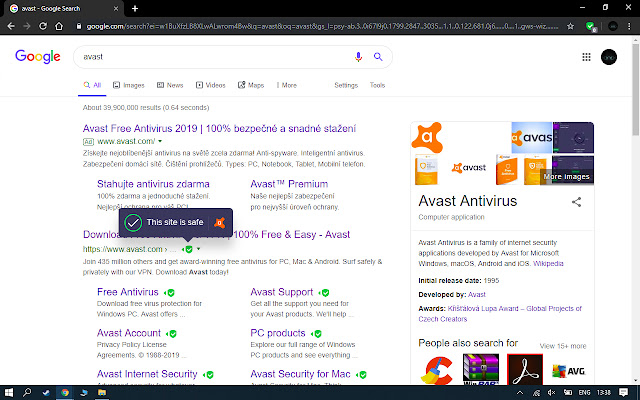
Task: Open Windows taskbar search
Action: point(27,393)
